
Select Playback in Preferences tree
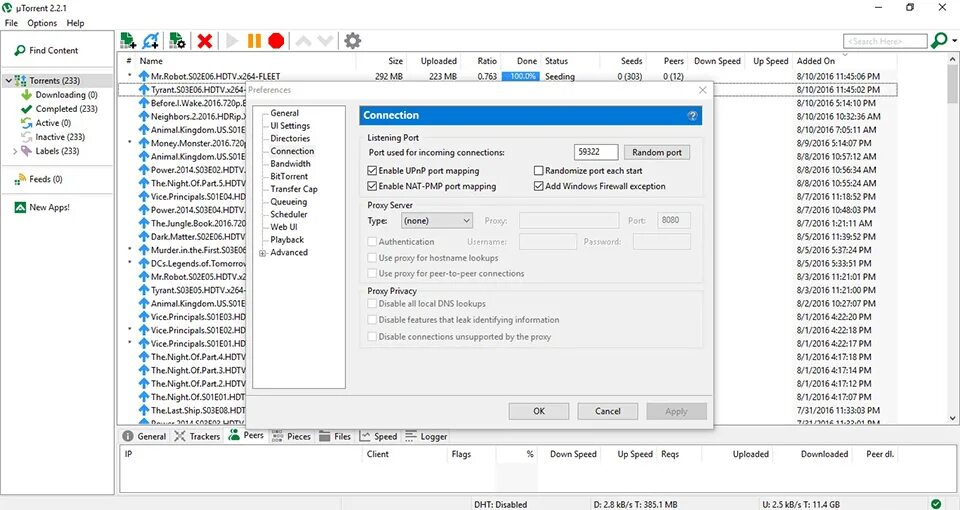click(x=287, y=240)
